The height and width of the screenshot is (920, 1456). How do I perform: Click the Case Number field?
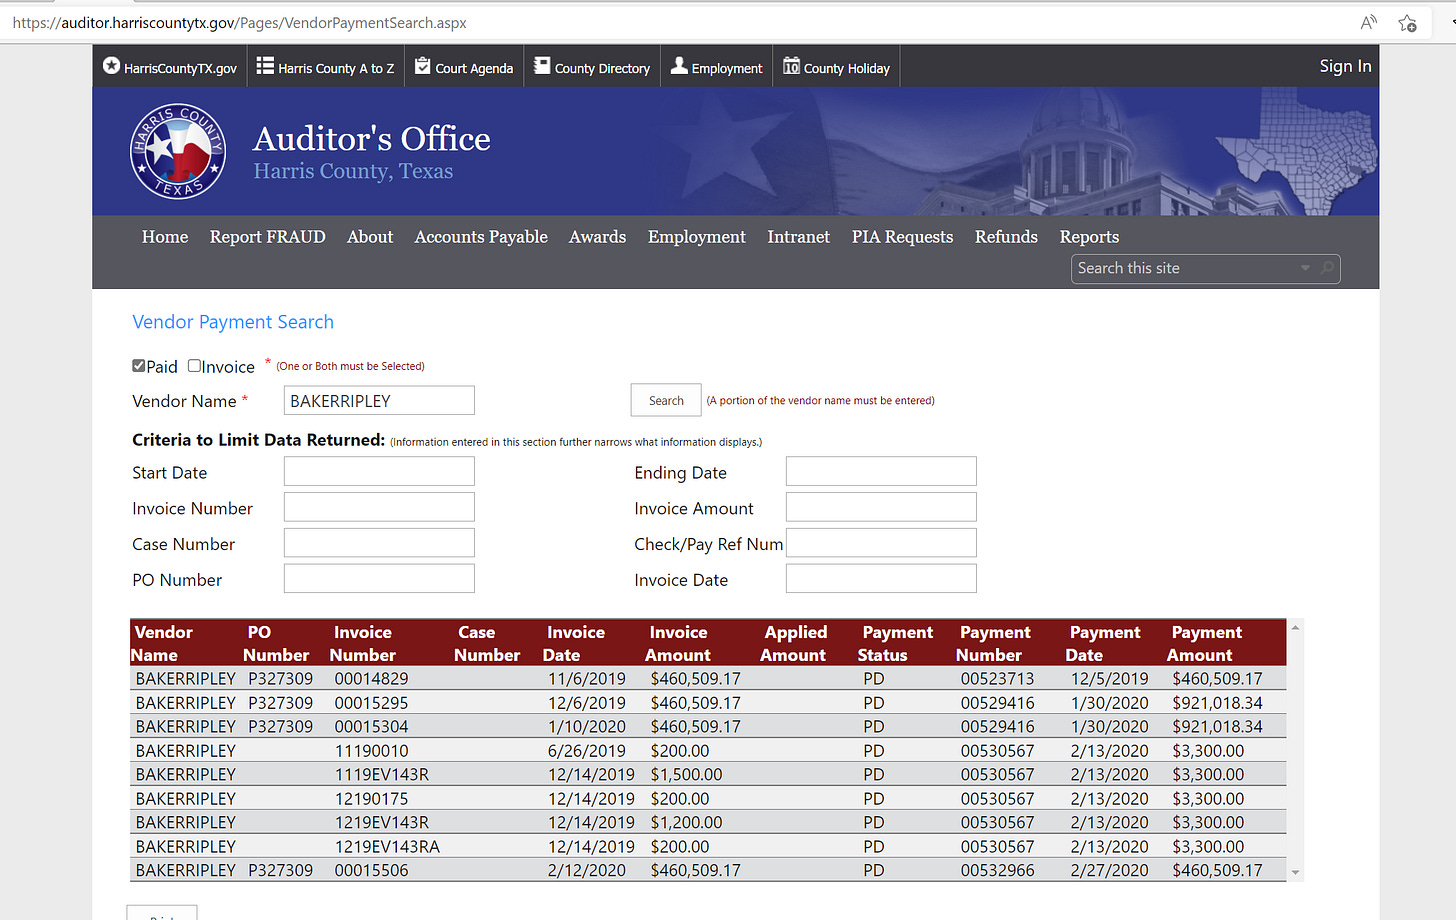coord(379,543)
